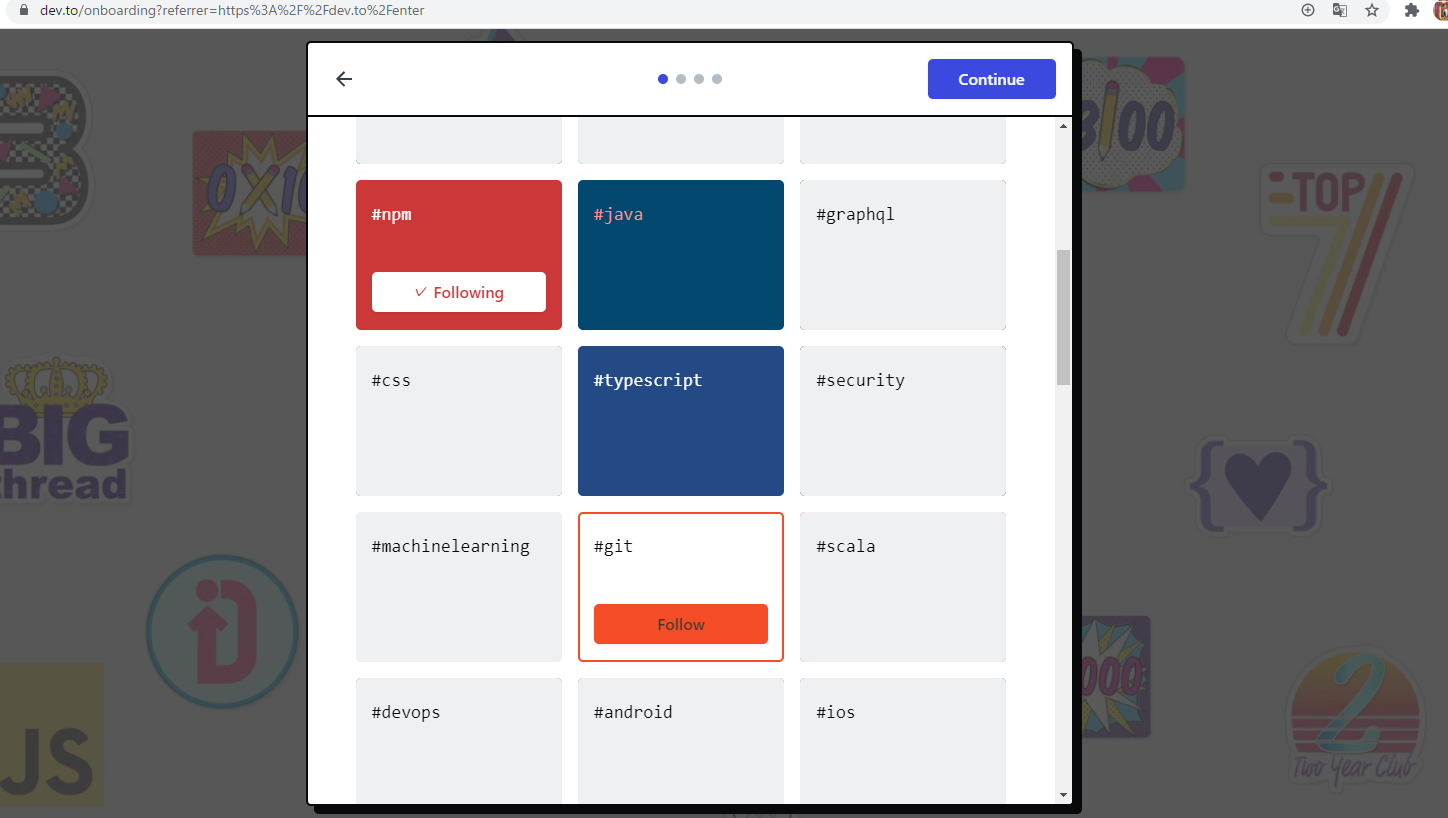View site information via the lock icon
Screen dimensions: 1448x818
[25, 10]
